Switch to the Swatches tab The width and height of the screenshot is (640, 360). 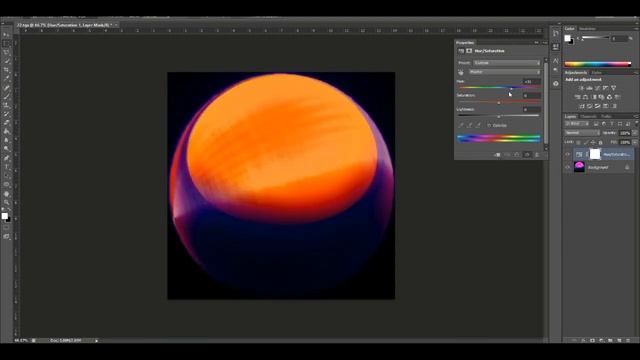pos(587,29)
